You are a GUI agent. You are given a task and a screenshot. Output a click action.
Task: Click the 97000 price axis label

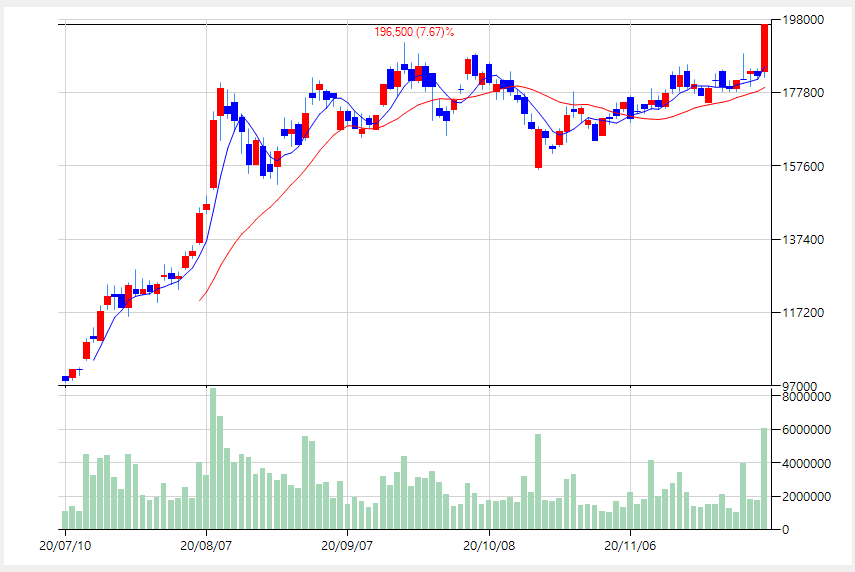tap(799, 386)
